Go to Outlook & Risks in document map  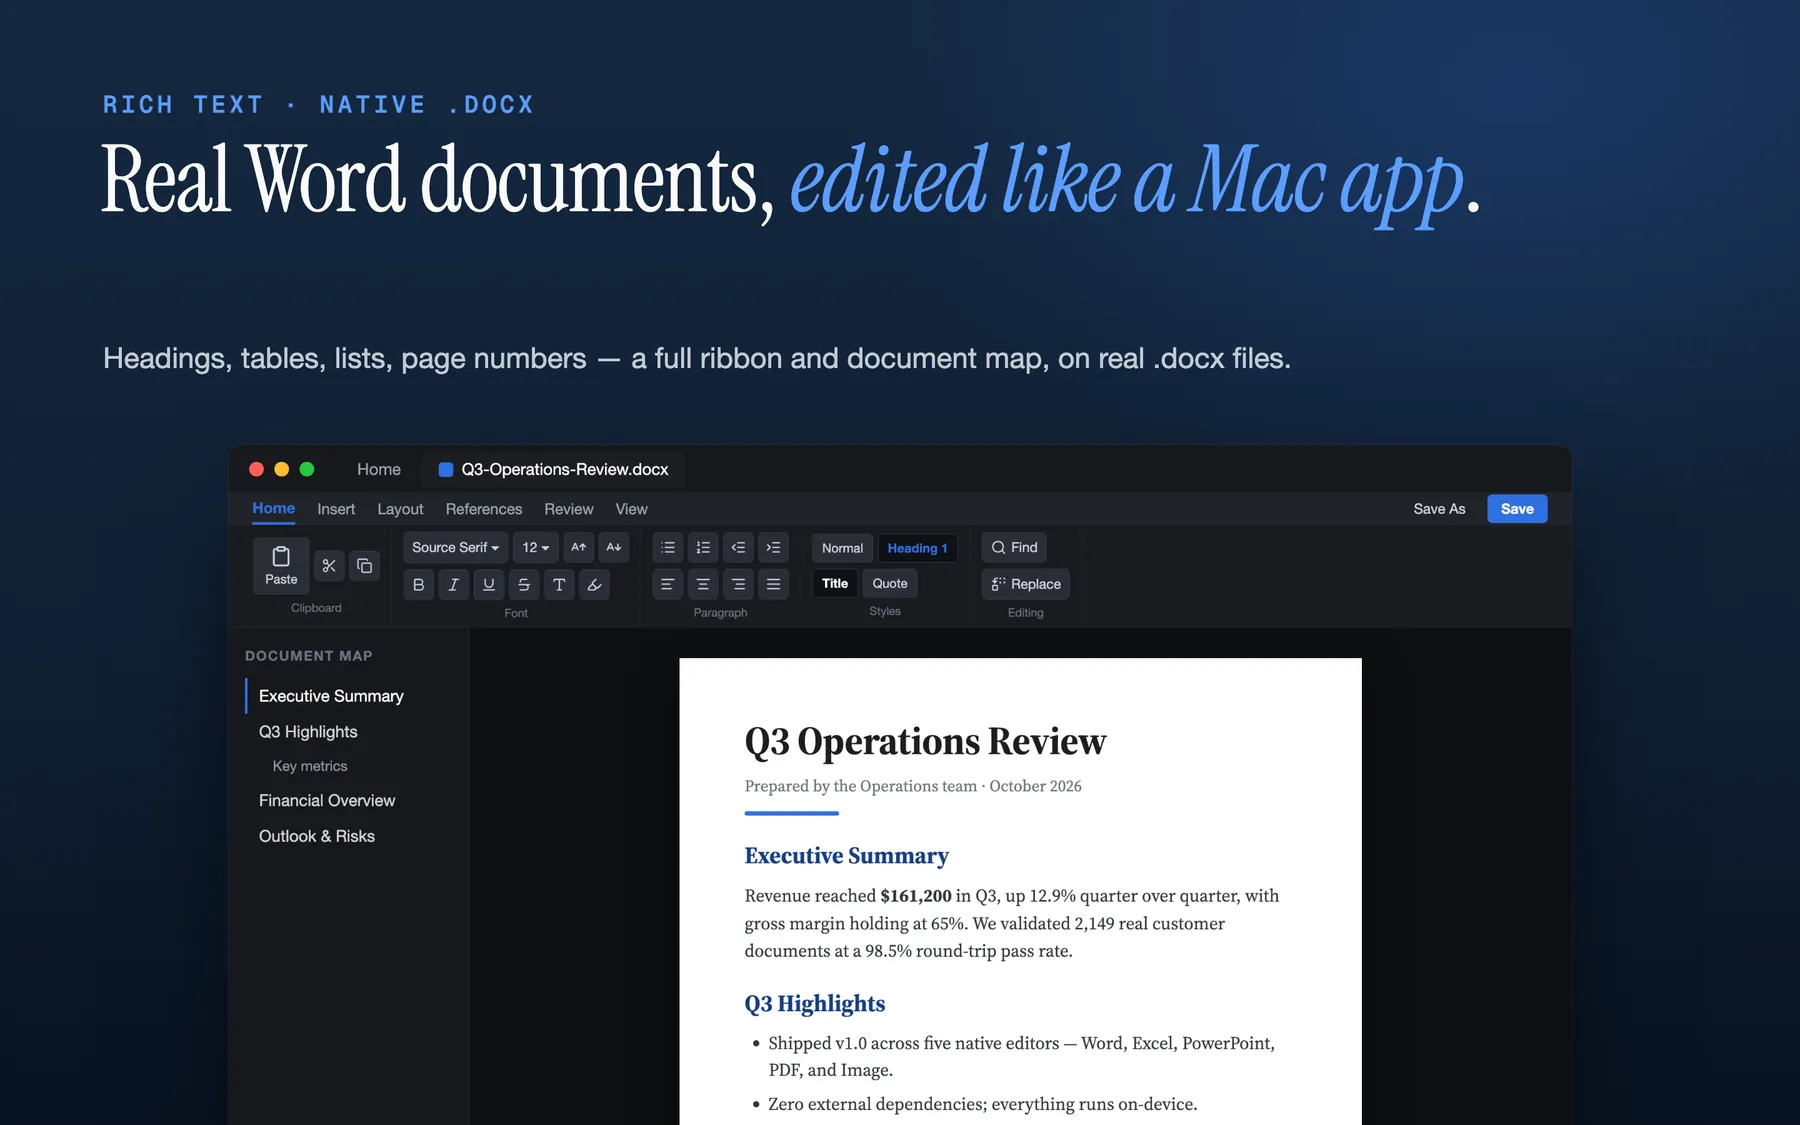[x=317, y=836]
